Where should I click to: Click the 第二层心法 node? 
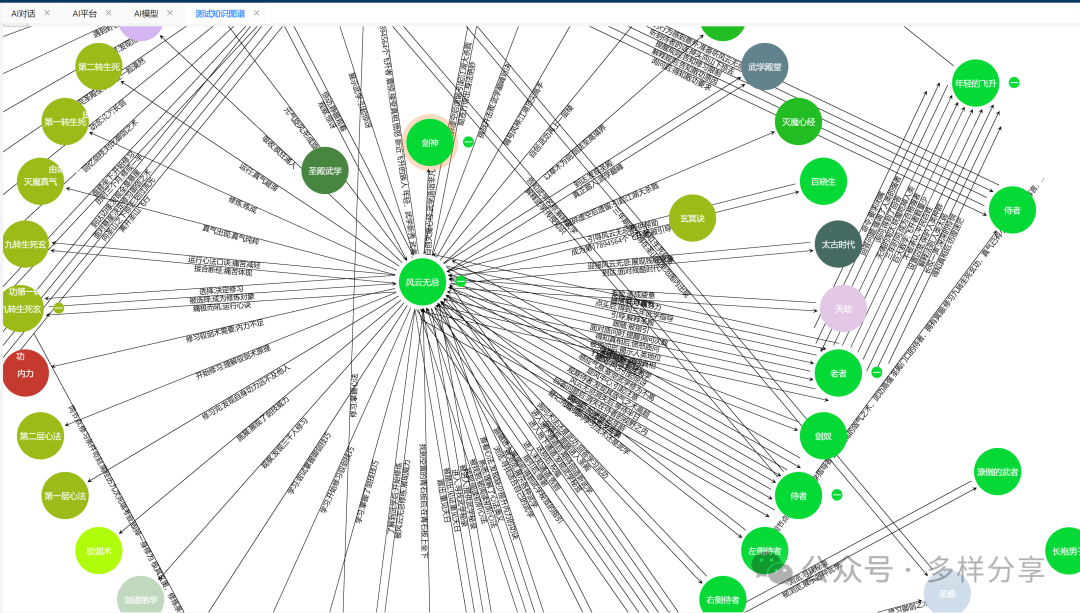tap(41, 436)
